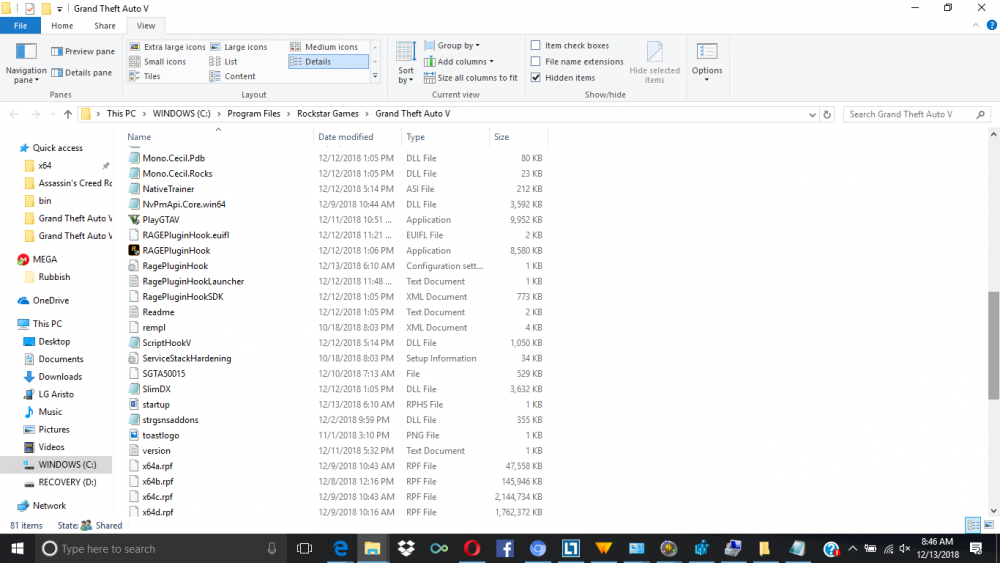The width and height of the screenshot is (1000, 563).
Task: Switch to the Home tab
Action: (62, 26)
